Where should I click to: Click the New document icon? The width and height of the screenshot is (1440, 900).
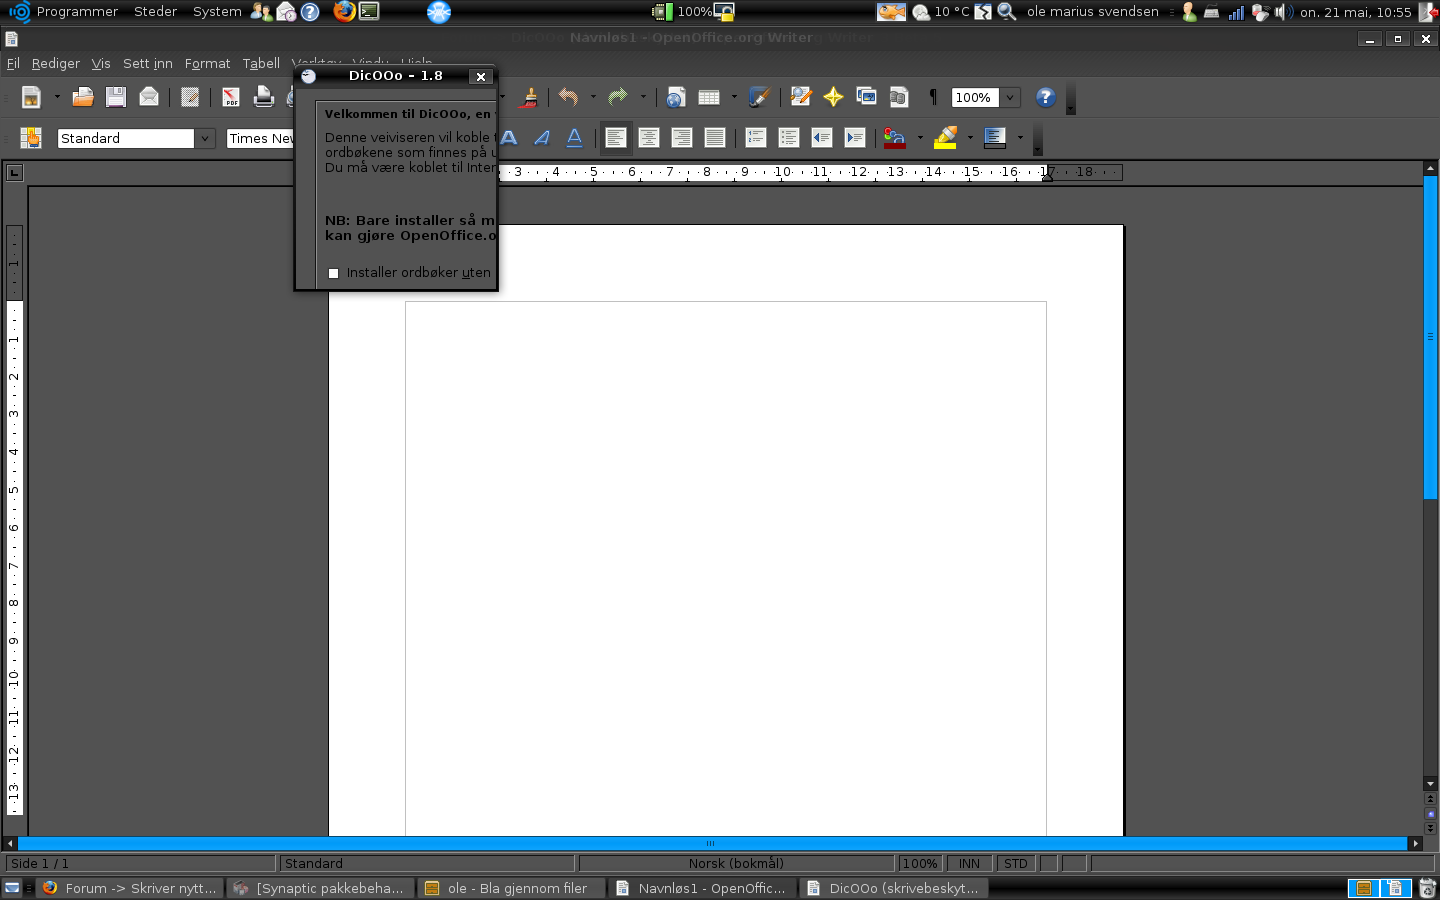31,97
